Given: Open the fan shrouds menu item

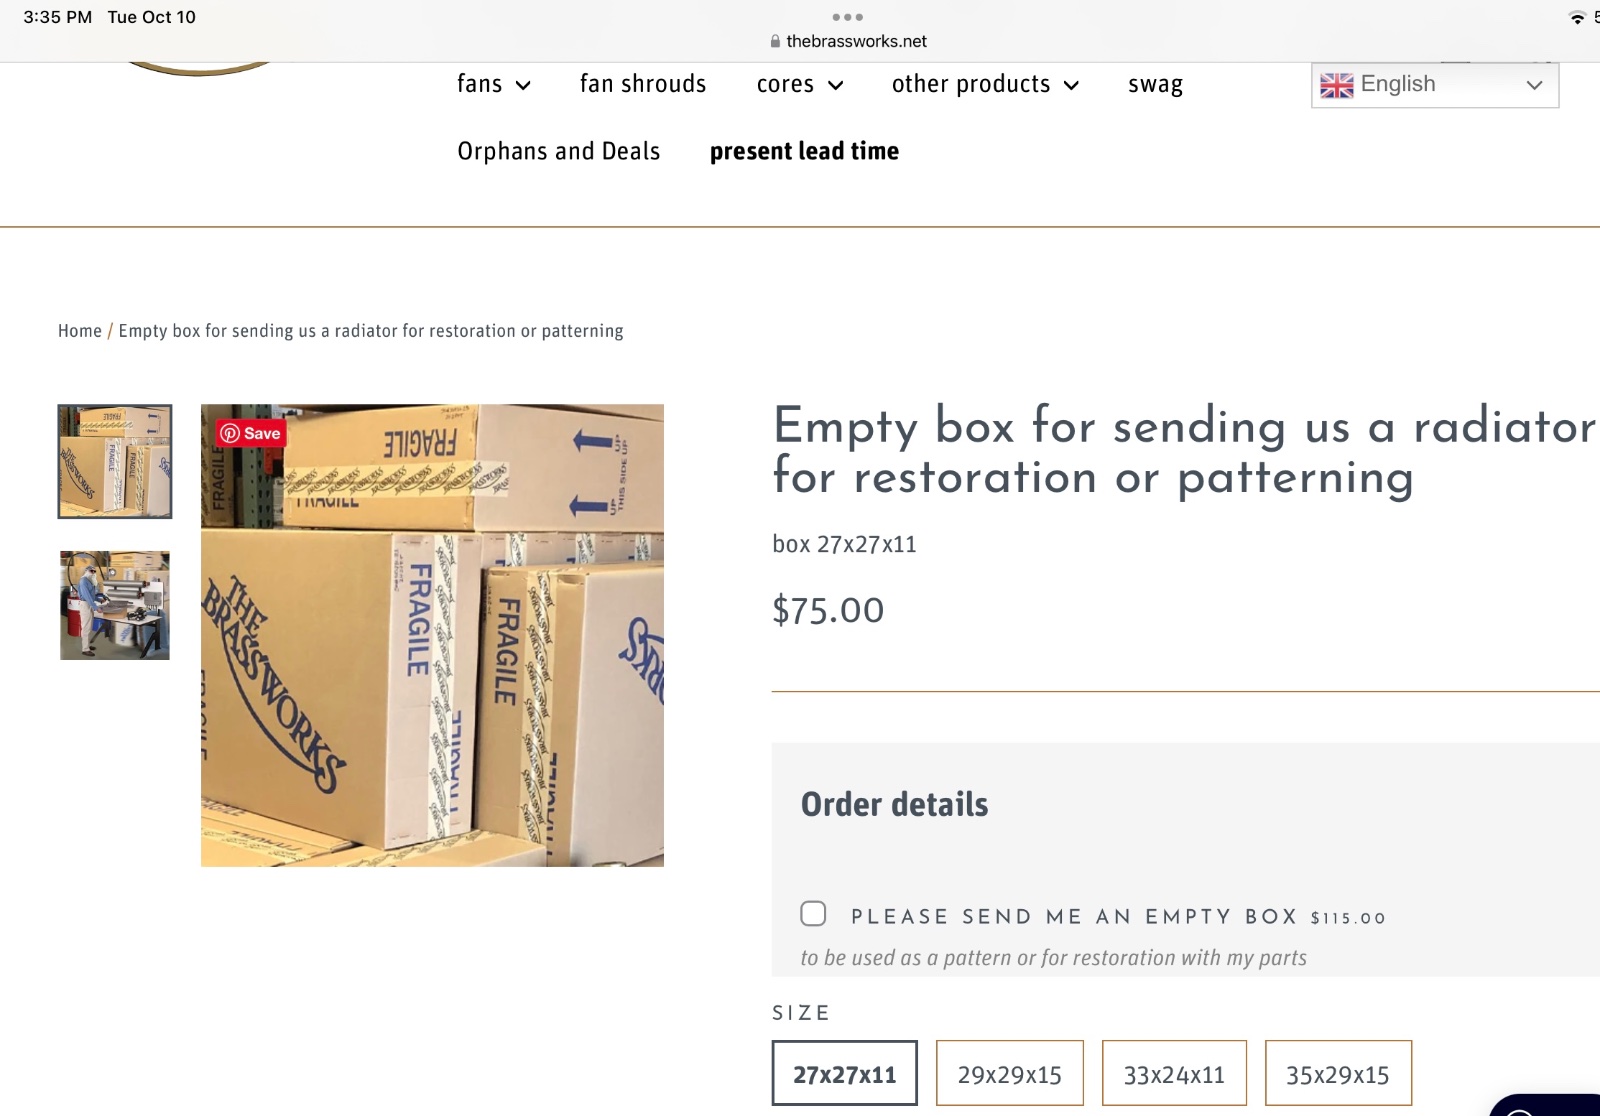Looking at the screenshot, I should click(643, 84).
